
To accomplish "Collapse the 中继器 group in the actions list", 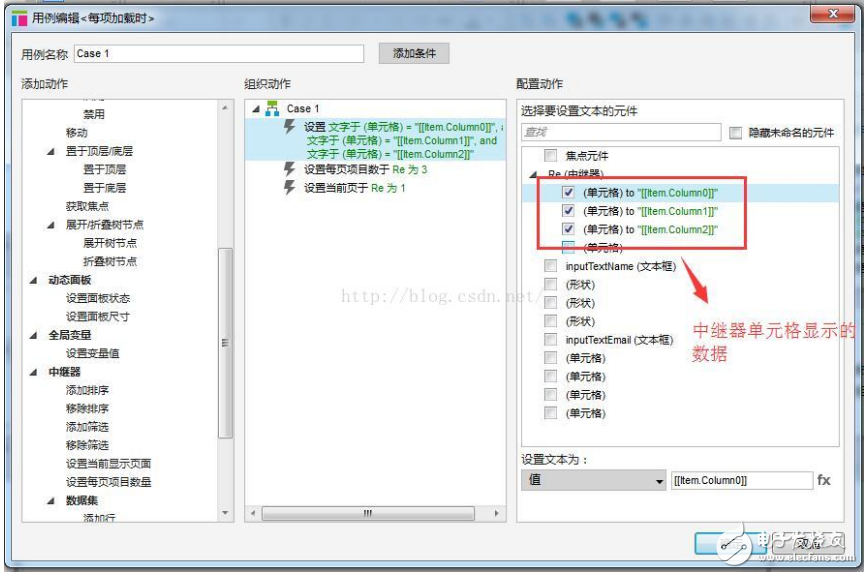I will pos(35,372).
